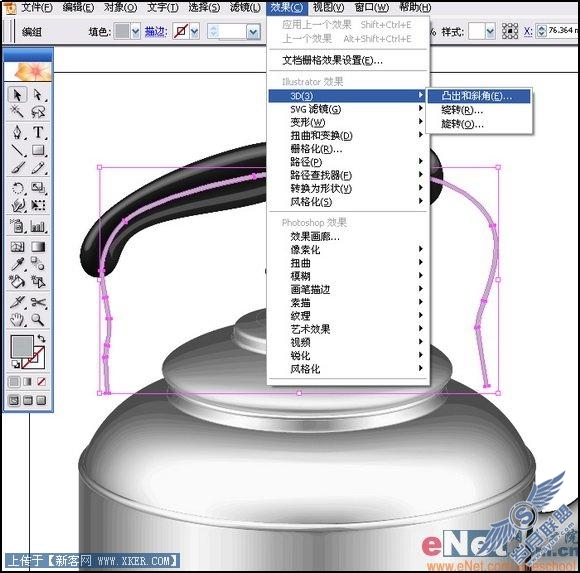The width and height of the screenshot is (580, 573).
Task: Select the Lasso tool
Action: pyautogui.click(x=38, y=111)
